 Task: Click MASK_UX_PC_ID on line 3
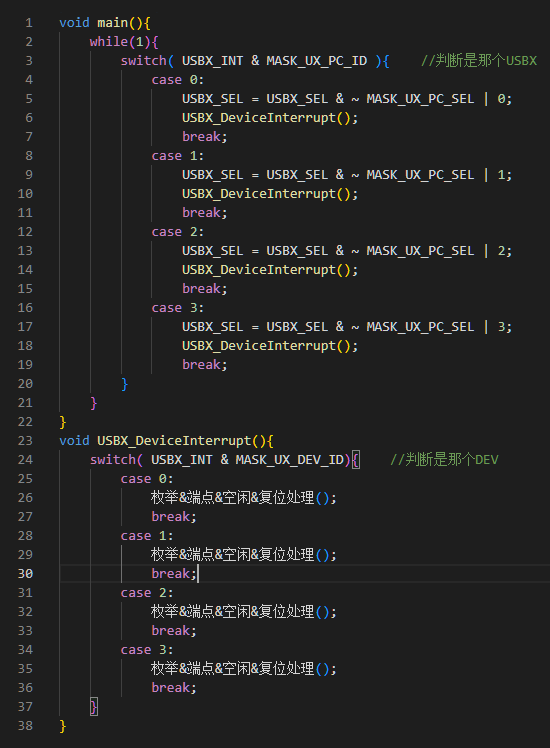tap(317, 61)
